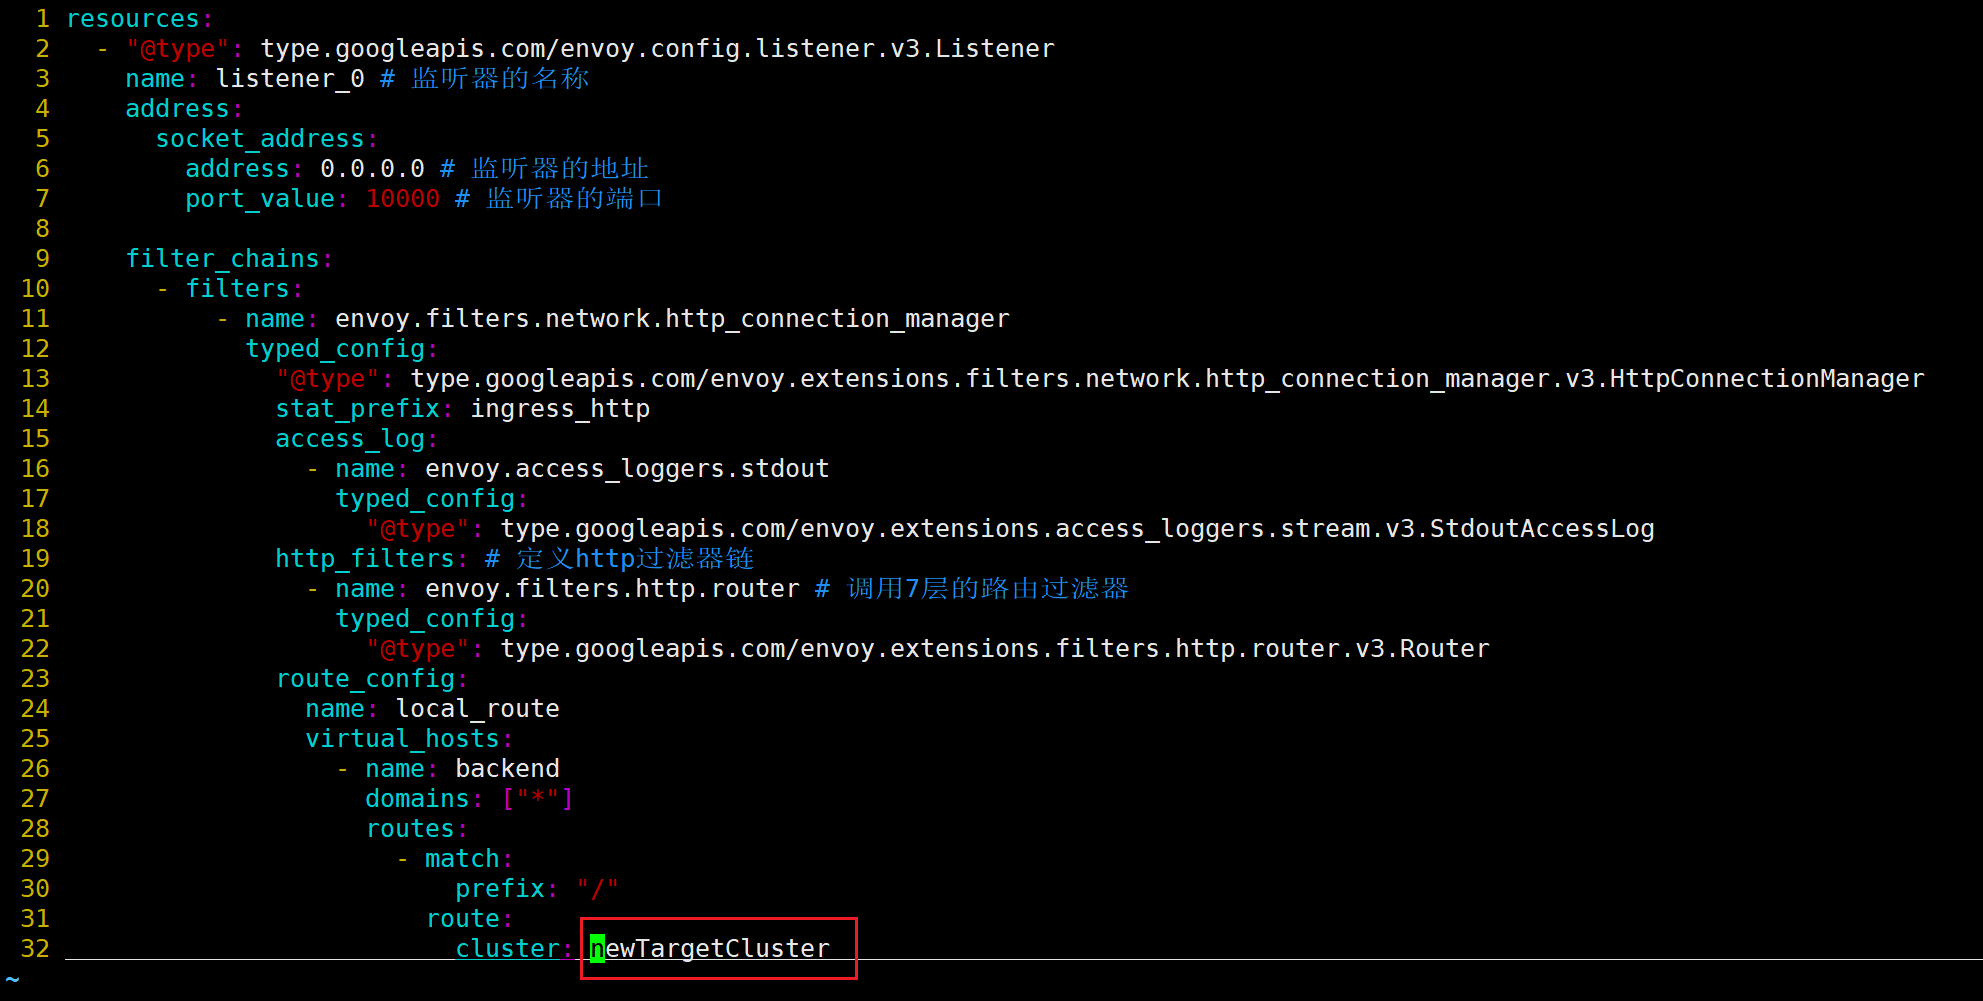Click line number 13 in gutter
This screenshot has width=1983, height=1001.
[x=35, y=378]
